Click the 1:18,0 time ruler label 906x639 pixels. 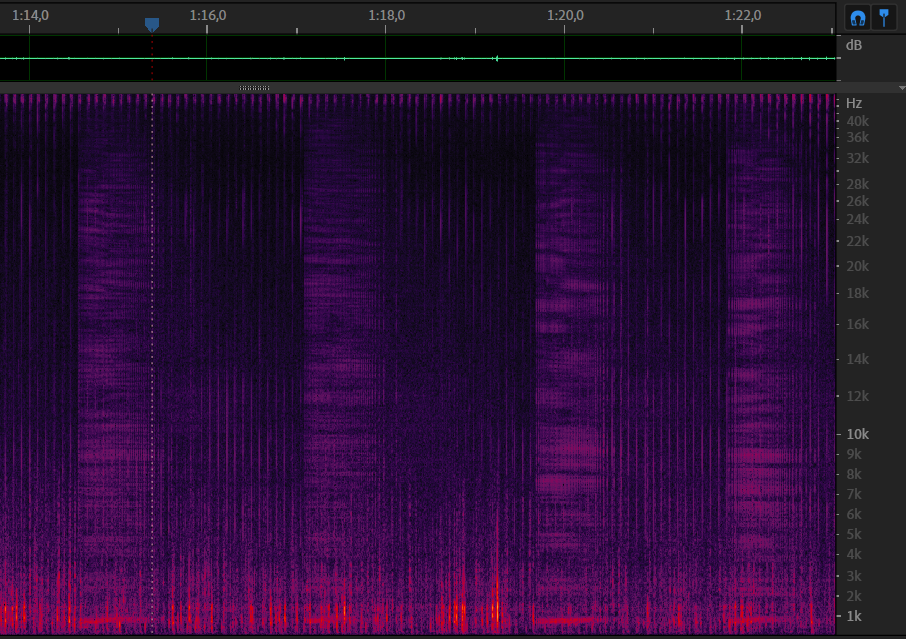pos(387,15)
